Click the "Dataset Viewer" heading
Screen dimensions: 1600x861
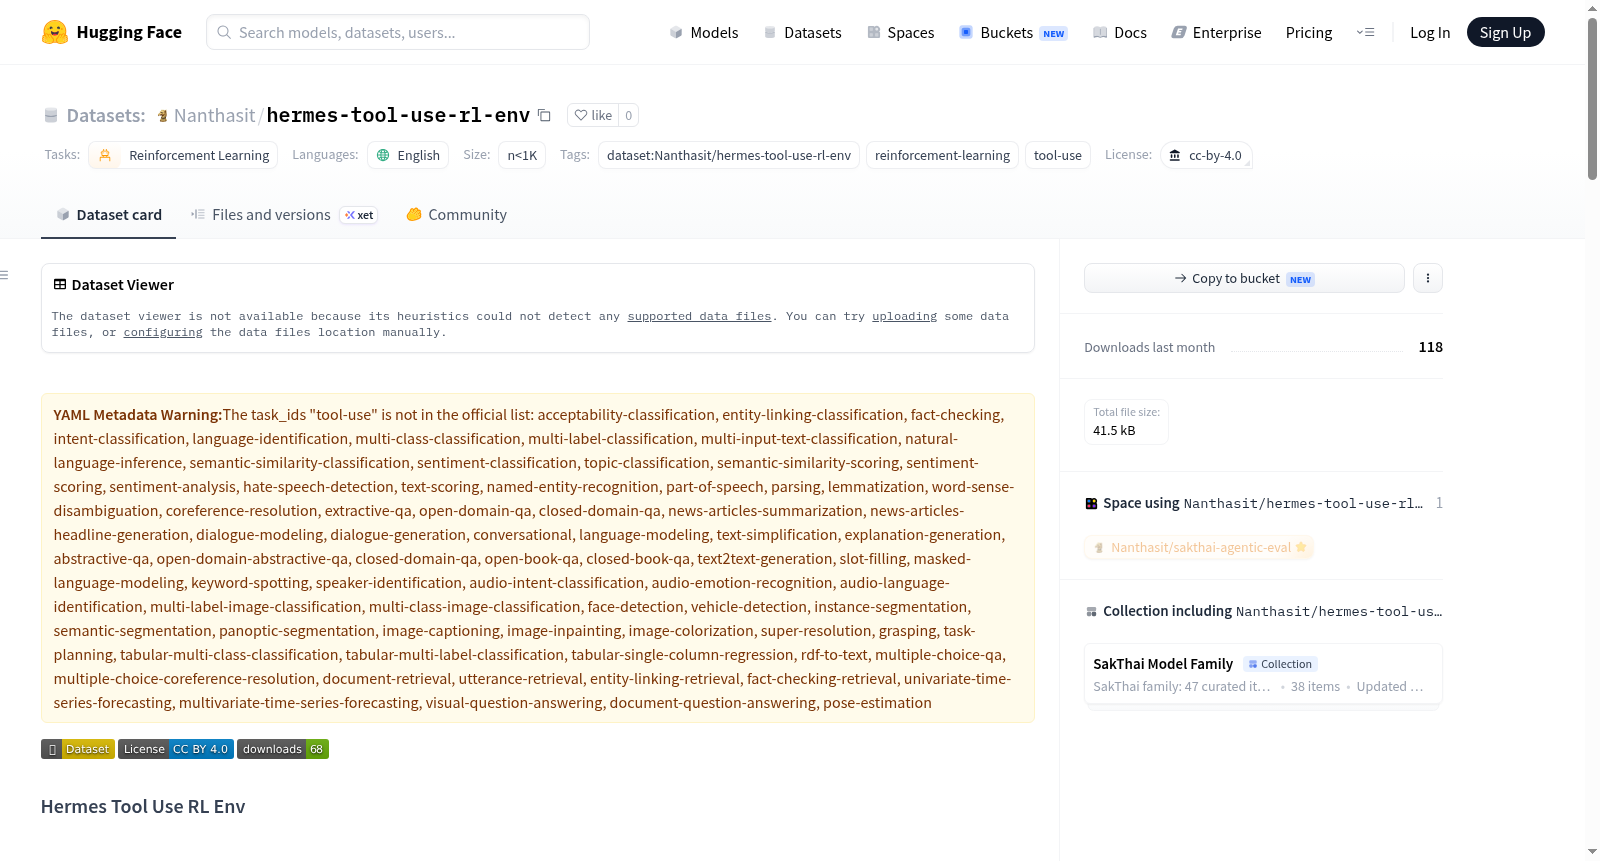click(123, 285)
